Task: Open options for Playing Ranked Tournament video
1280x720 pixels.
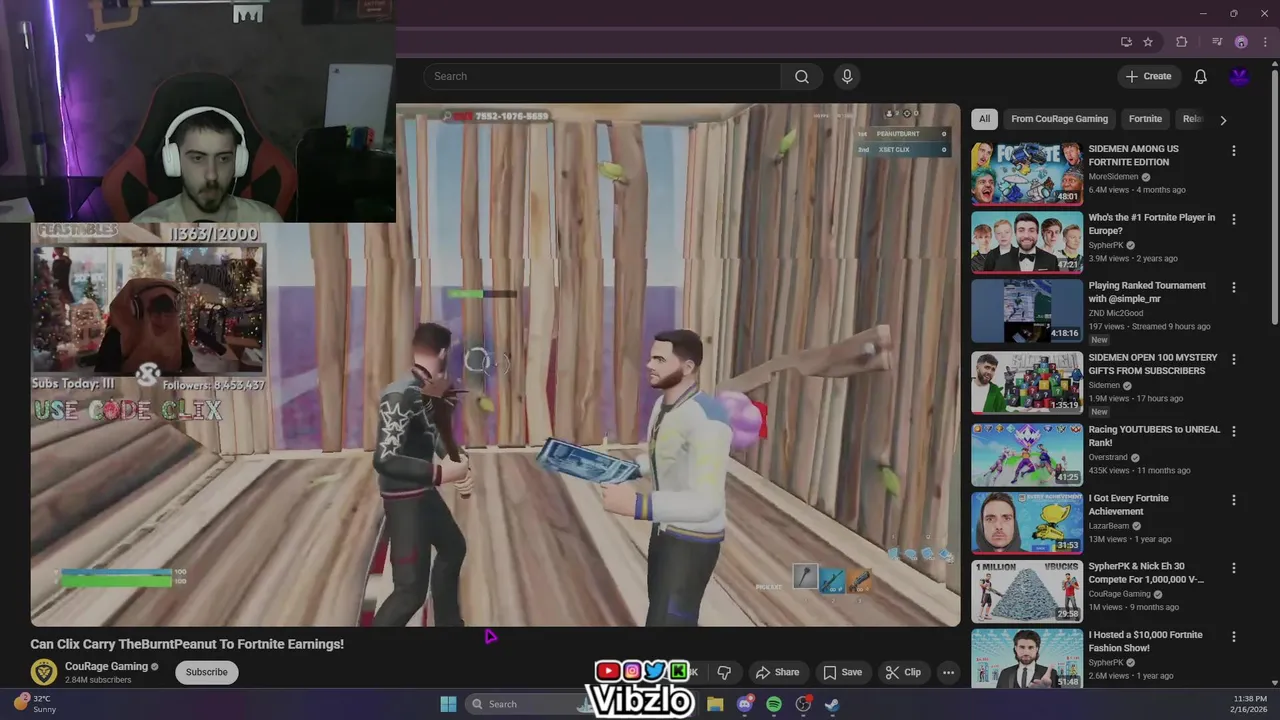Action: [1233, 287]
